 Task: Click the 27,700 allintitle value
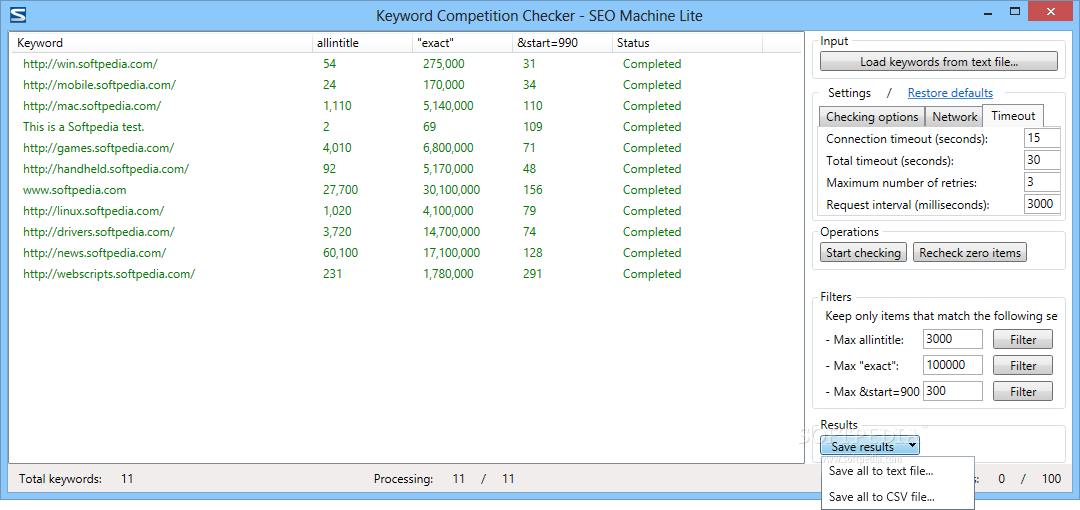click(340, 190)
